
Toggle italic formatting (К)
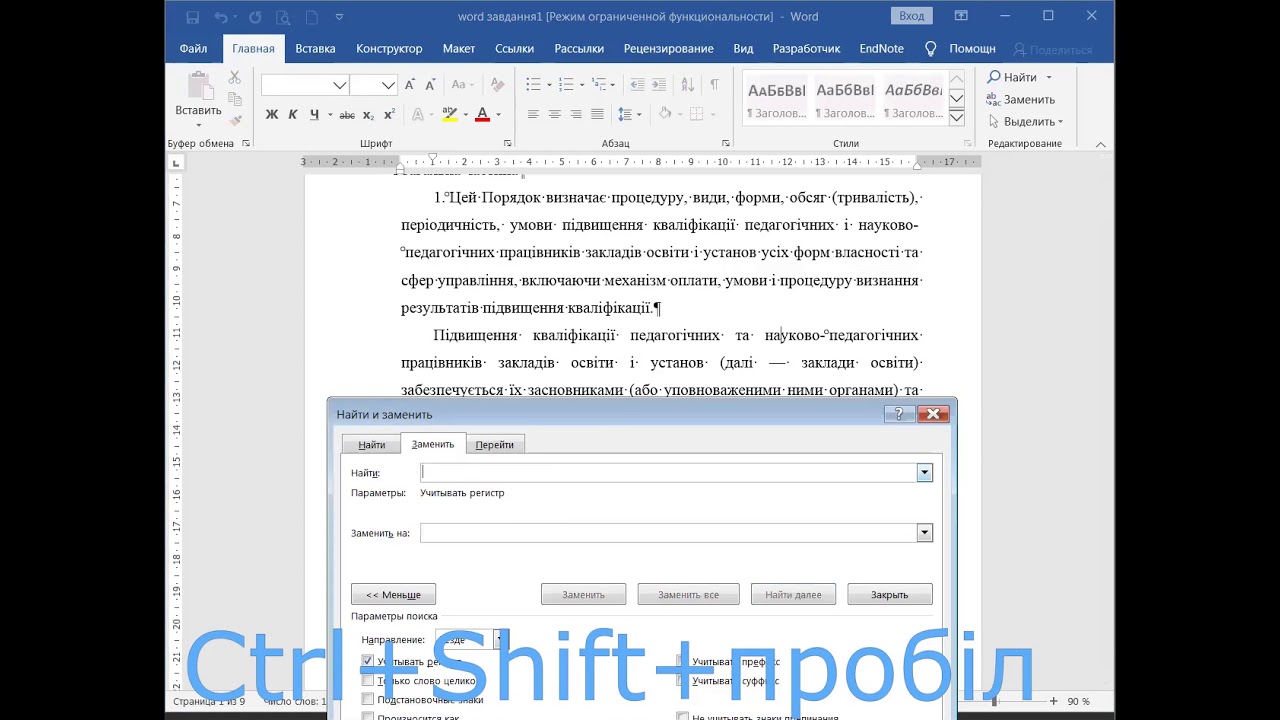293,115
